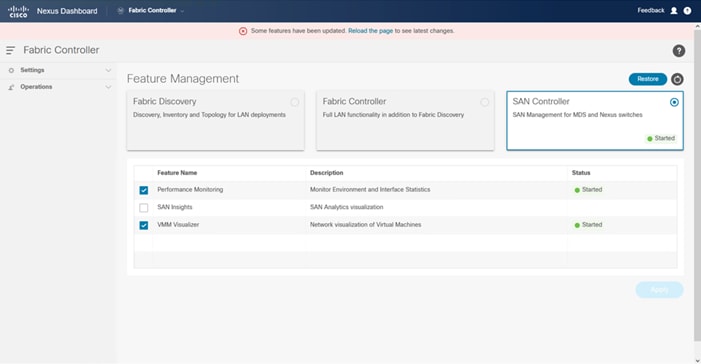701x364 pixels.
Task: Click the VMM Visualizer feature name
Action: coord(178,224)
